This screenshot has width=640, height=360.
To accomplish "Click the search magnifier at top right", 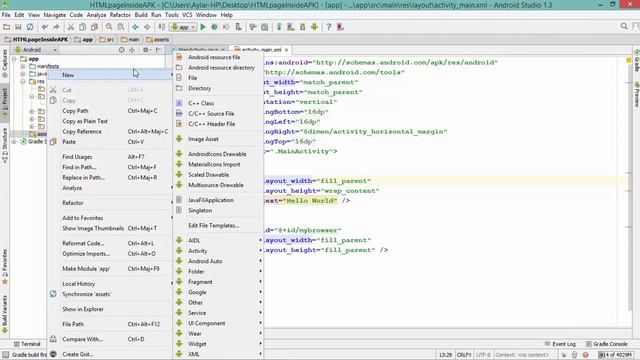I will pos(624,27).
